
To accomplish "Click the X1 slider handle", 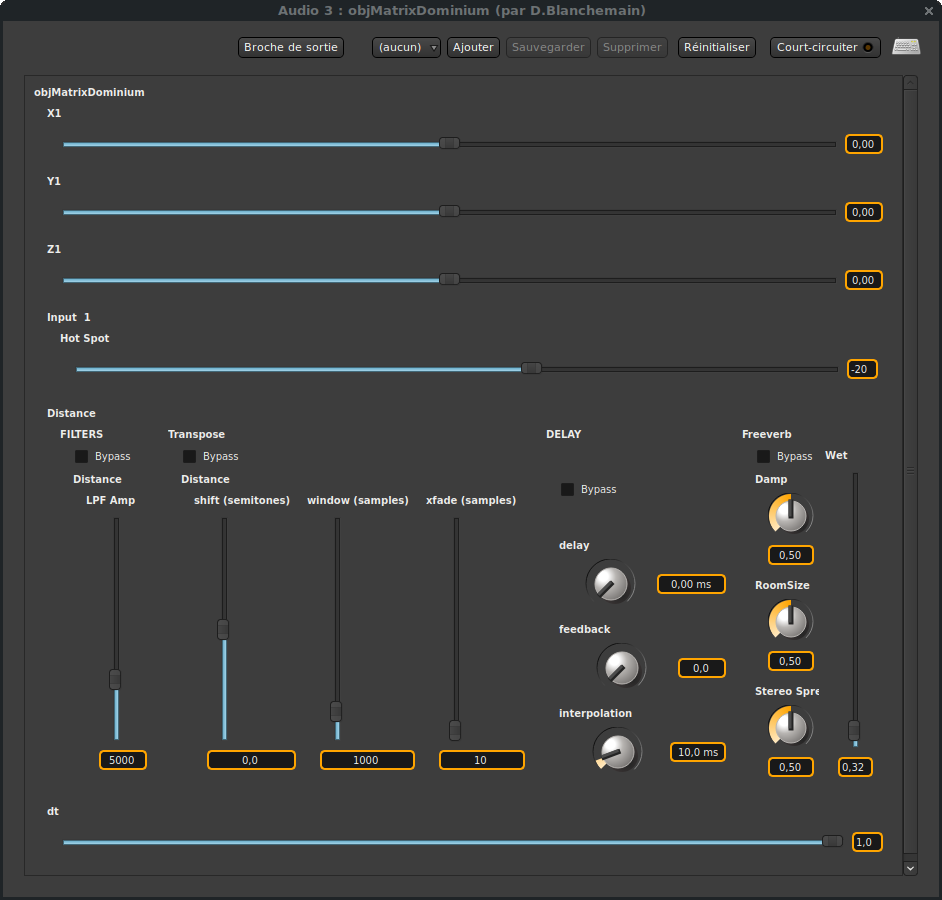I will point(450,144).
